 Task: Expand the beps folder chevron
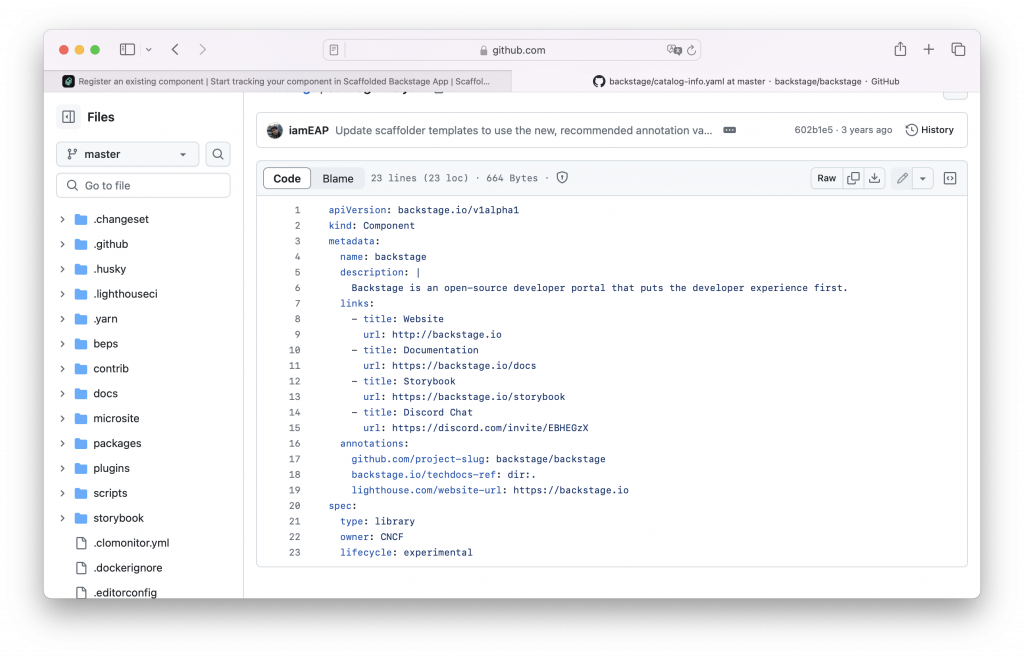pyautogui.click(x=63, y=344)
